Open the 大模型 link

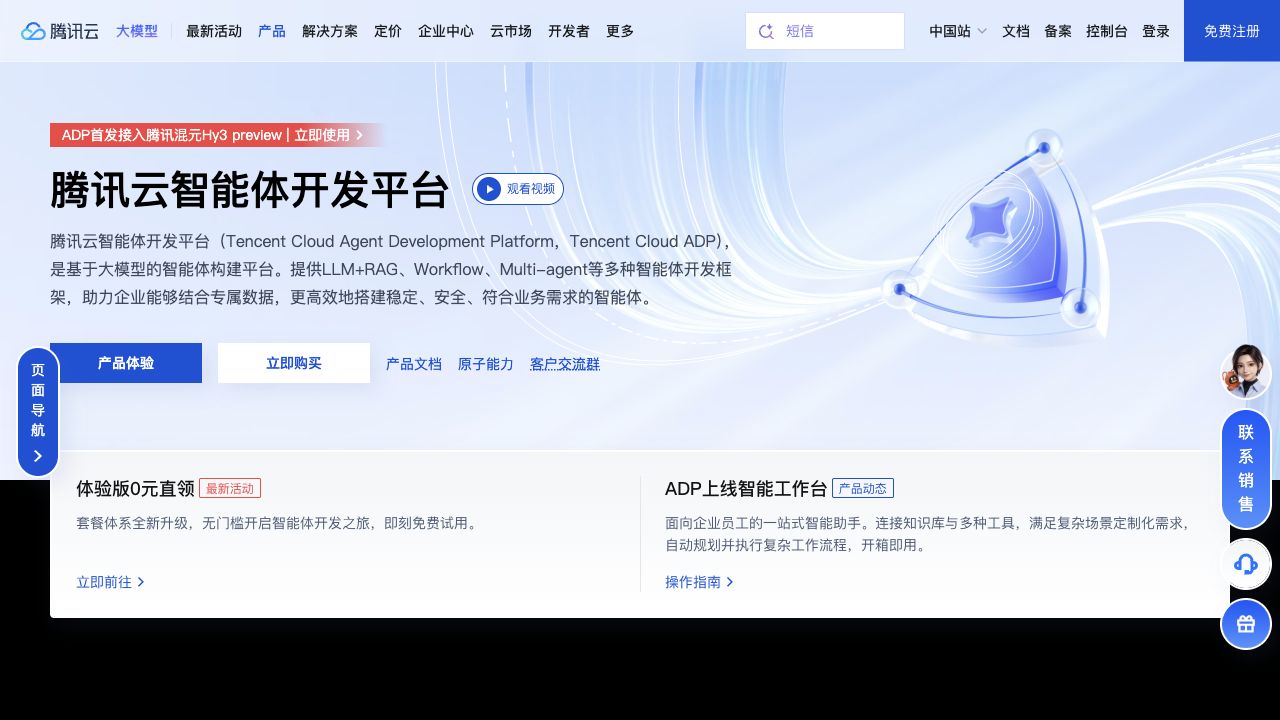tap(137, 31)
